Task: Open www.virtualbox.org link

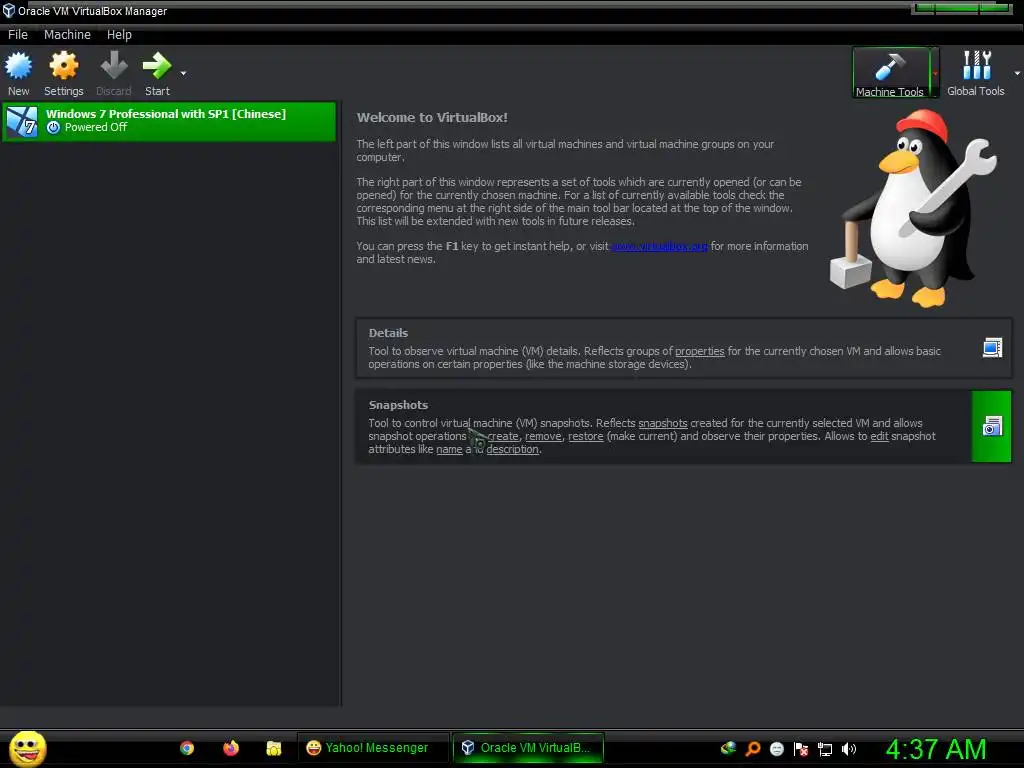Action: (x=659, y=246)
